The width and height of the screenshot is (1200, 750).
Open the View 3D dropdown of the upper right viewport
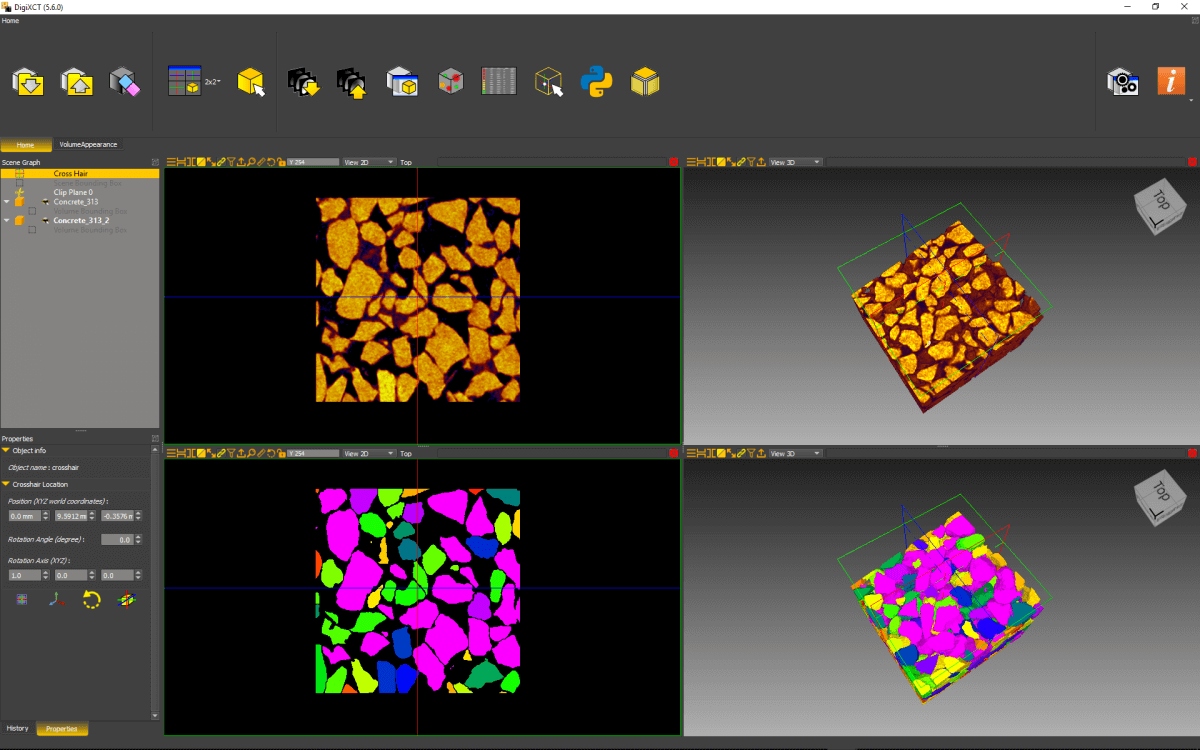click(x=795, y=161)
